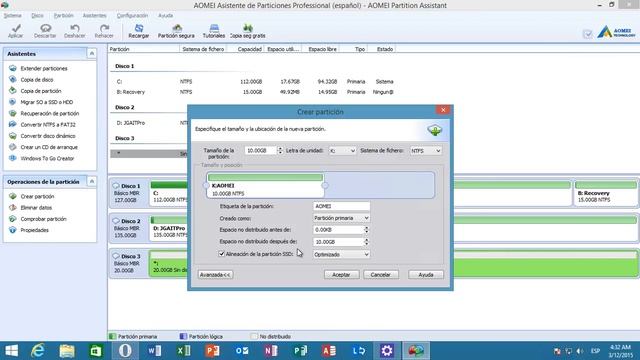Viewport: 640px width, 360px height.
Task: Click the Avanzada<< button
Action: click(216, 275)
